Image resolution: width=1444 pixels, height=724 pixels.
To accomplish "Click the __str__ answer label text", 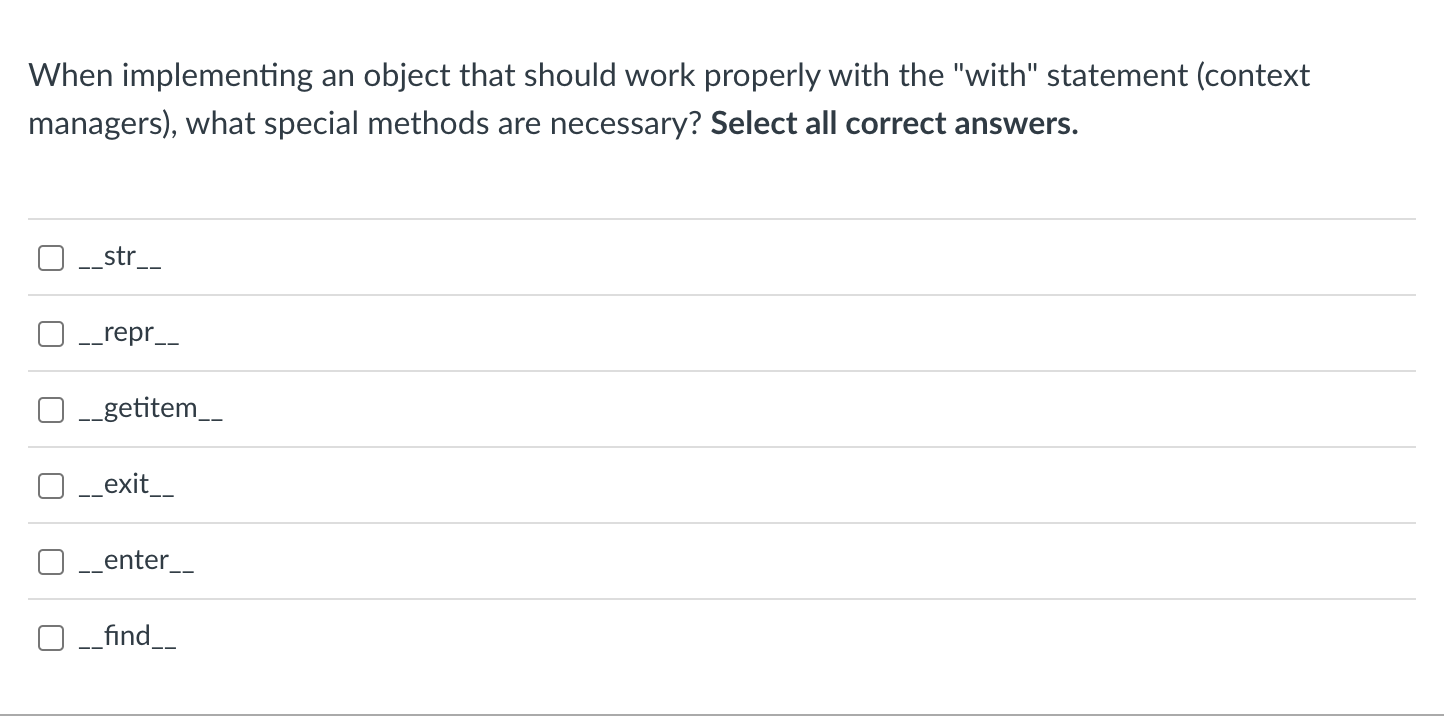I will [x=121, y=258].
